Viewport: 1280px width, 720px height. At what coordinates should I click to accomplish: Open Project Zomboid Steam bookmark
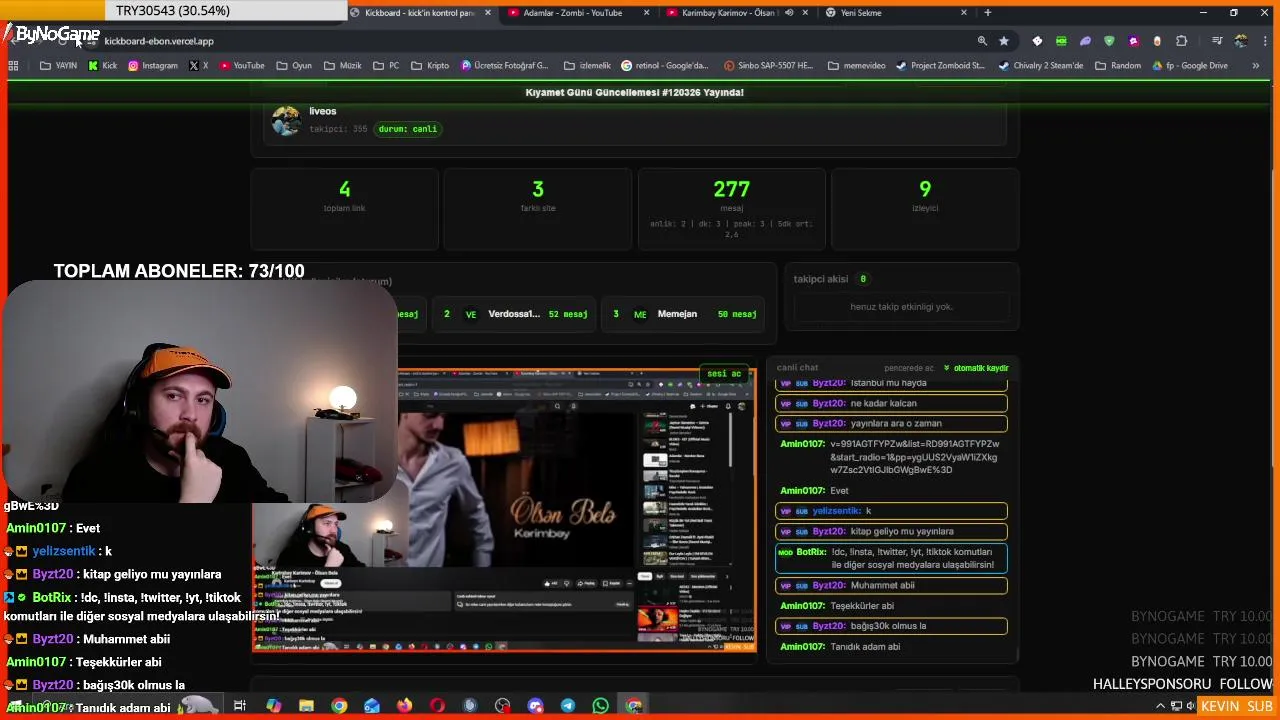pyautogui.click(x=940, y=66)
